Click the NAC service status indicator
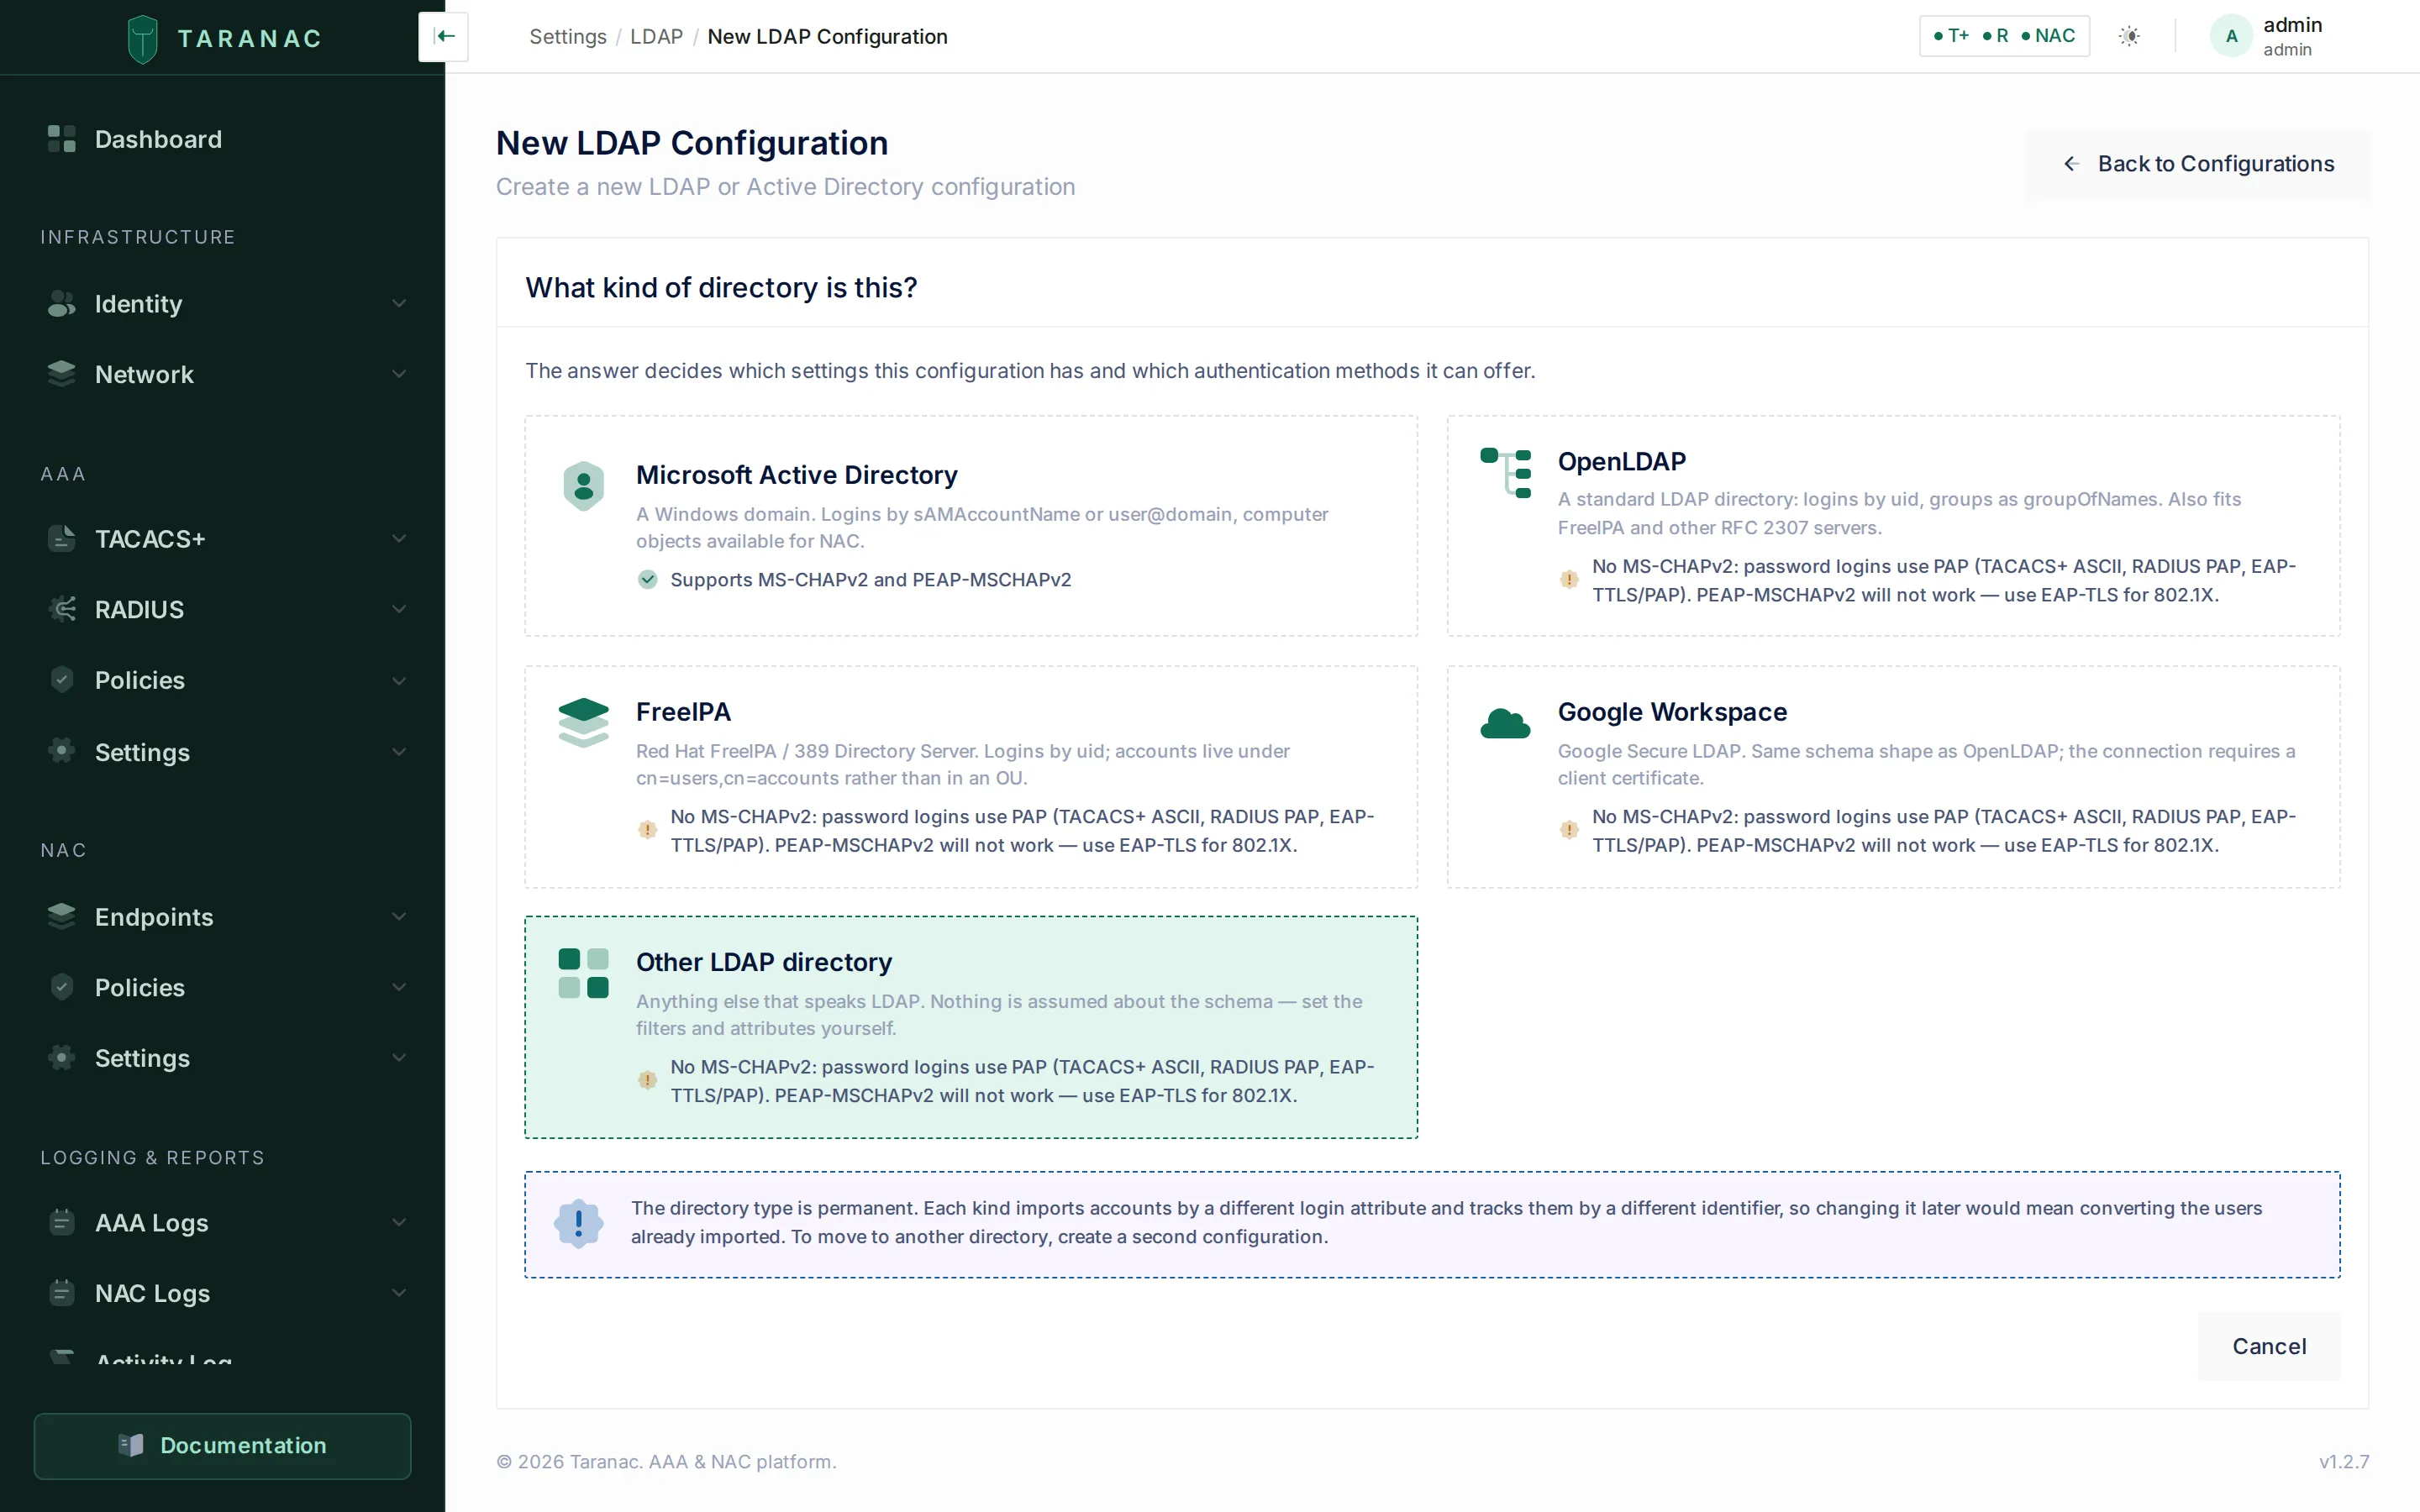Image resolution: width=2420 pixels, height=1512 pixels. coord(2048,36)
